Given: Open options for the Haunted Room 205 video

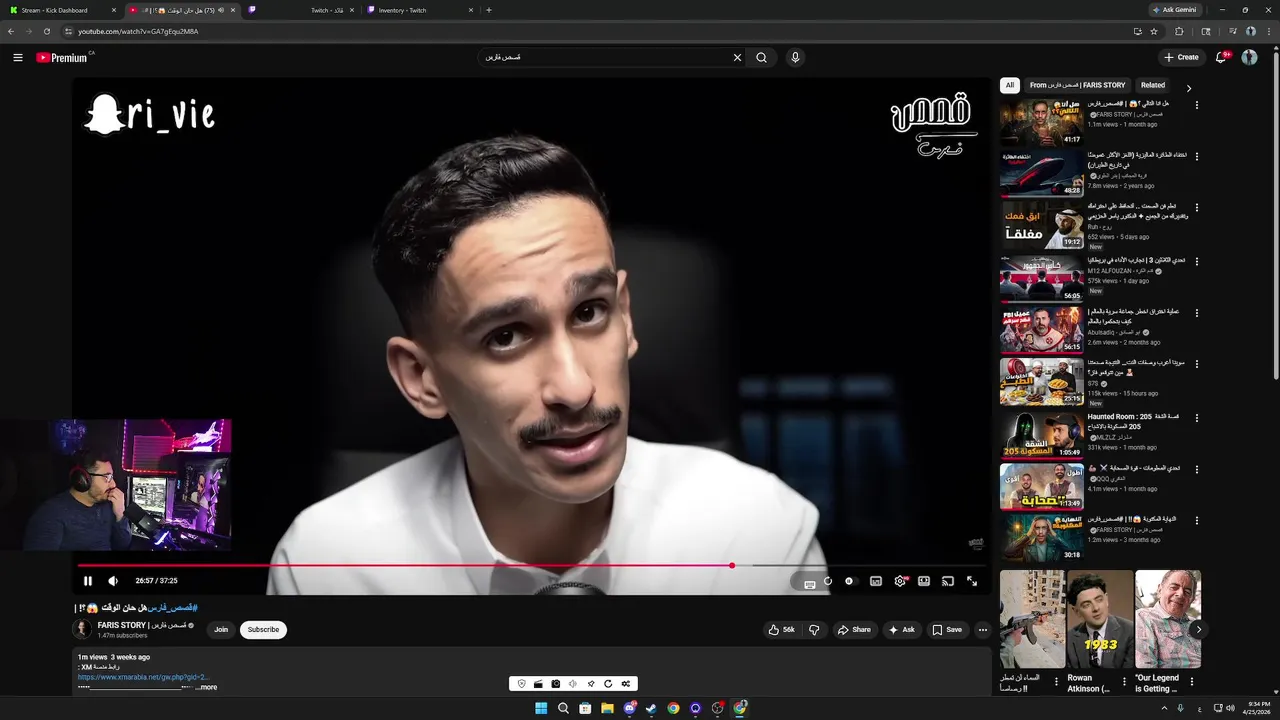Looking at the screenshot, I should [x=1196, y=417].
